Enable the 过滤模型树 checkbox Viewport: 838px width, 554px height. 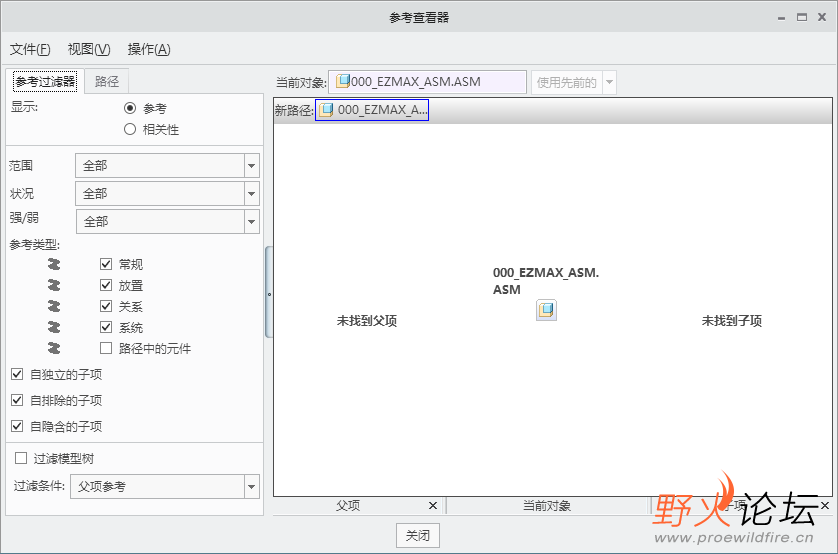21,458
